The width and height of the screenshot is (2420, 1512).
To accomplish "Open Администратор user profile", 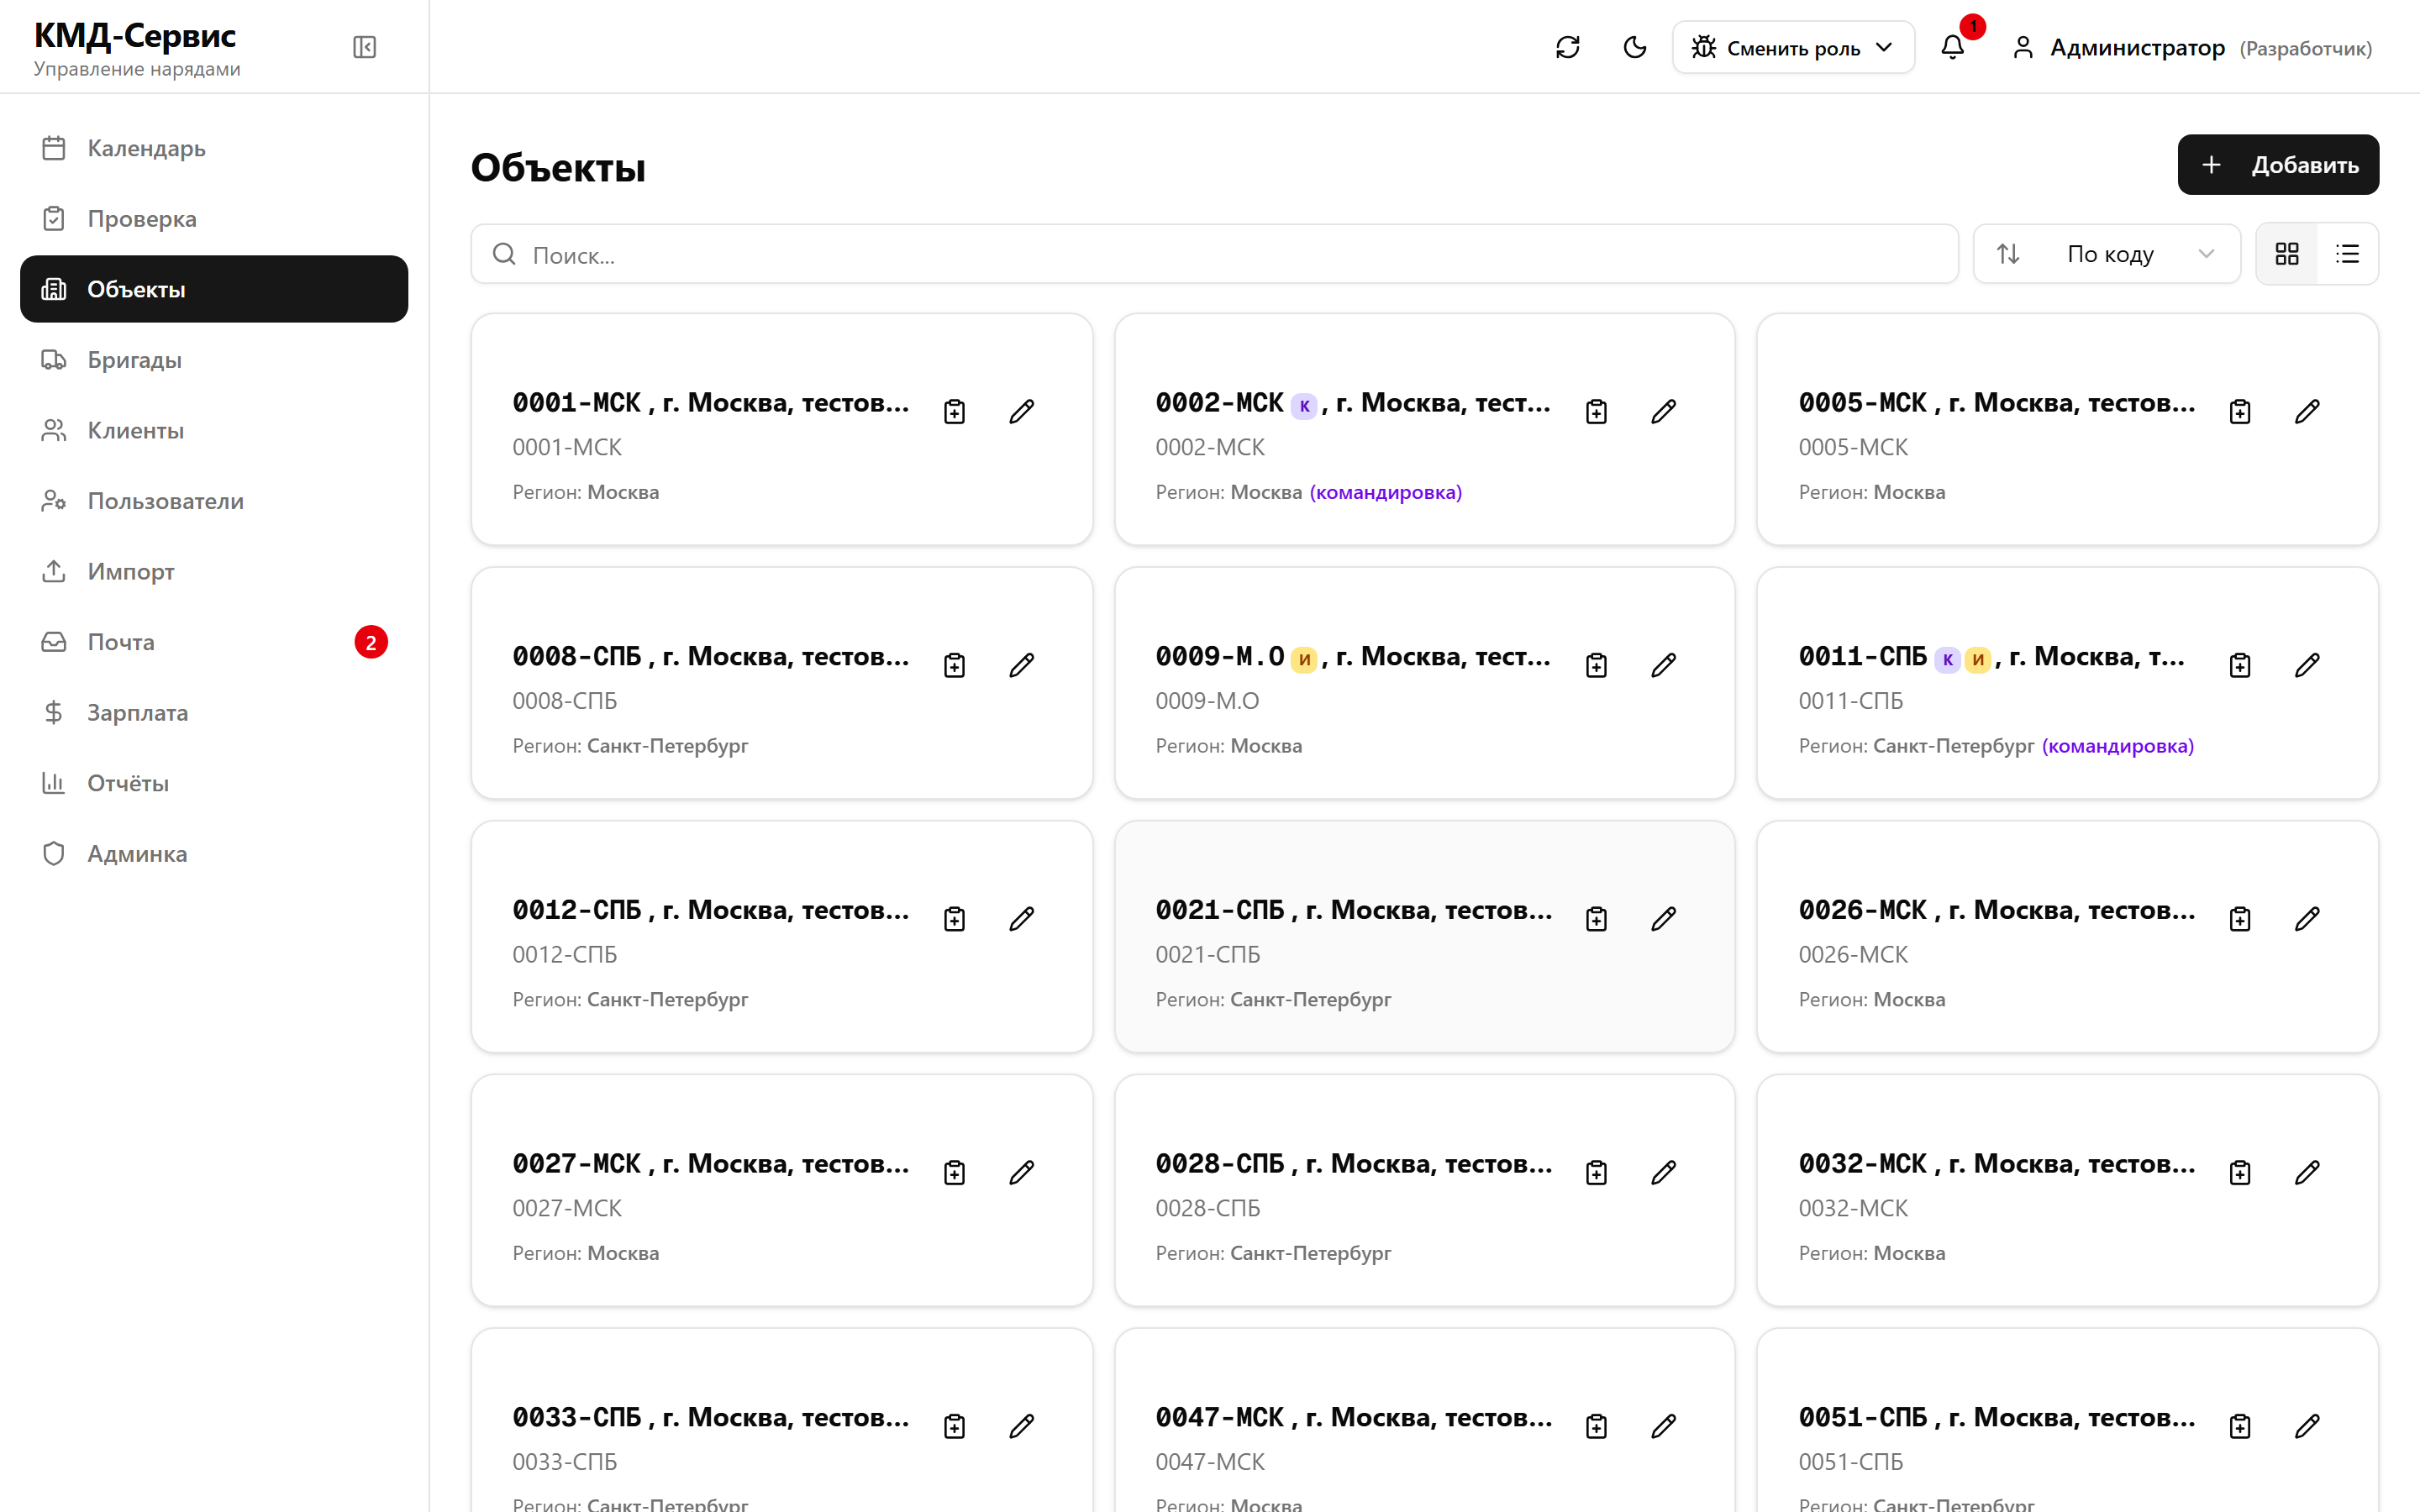I will pos(2191,47).
